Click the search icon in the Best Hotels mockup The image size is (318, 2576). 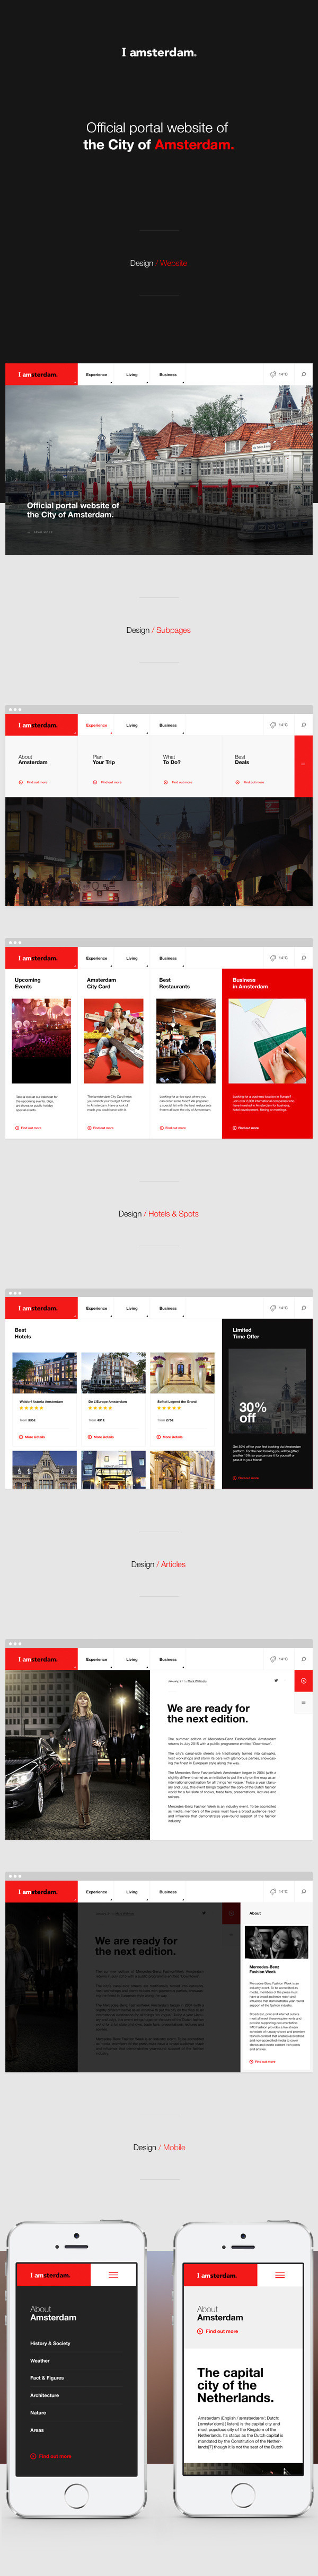click(x=303, y=1308)
